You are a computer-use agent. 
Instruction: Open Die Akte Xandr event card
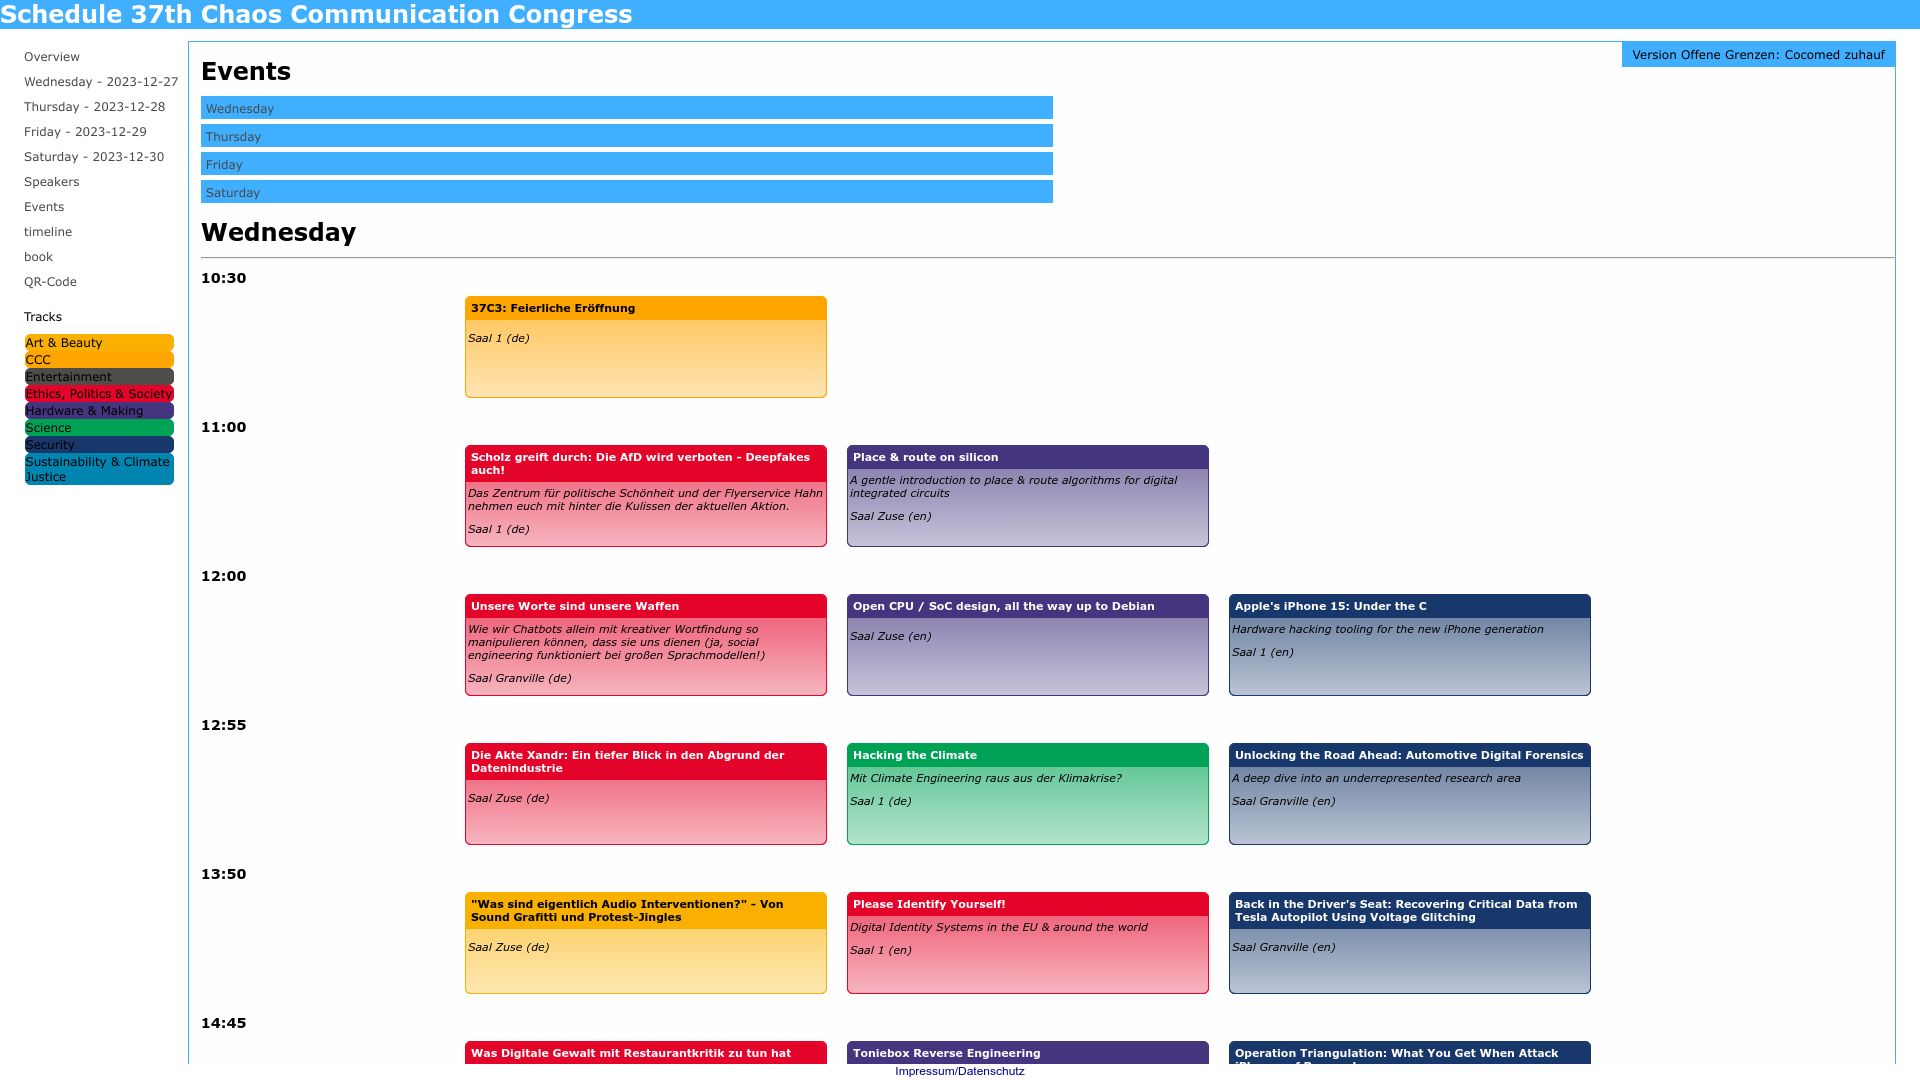(x=646, y=794)
